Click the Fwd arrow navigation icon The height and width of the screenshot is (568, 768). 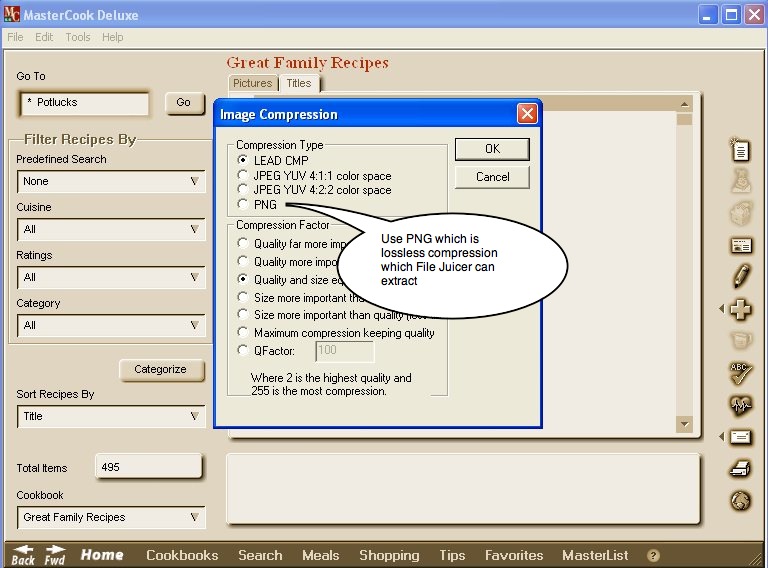[54, 555]
